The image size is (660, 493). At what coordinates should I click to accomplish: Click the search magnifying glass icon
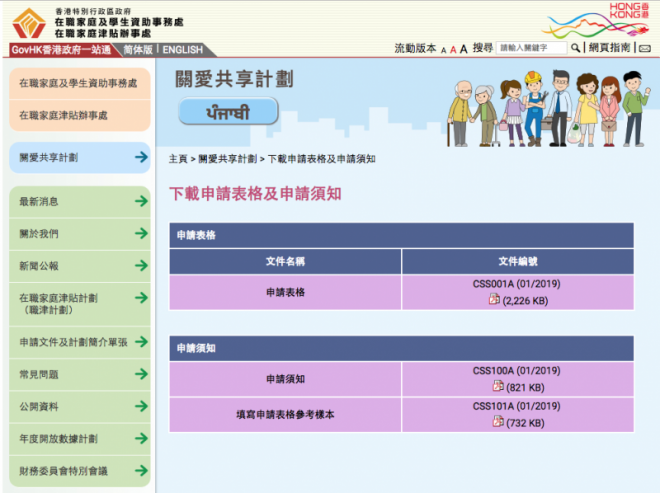tap(575, 48)
